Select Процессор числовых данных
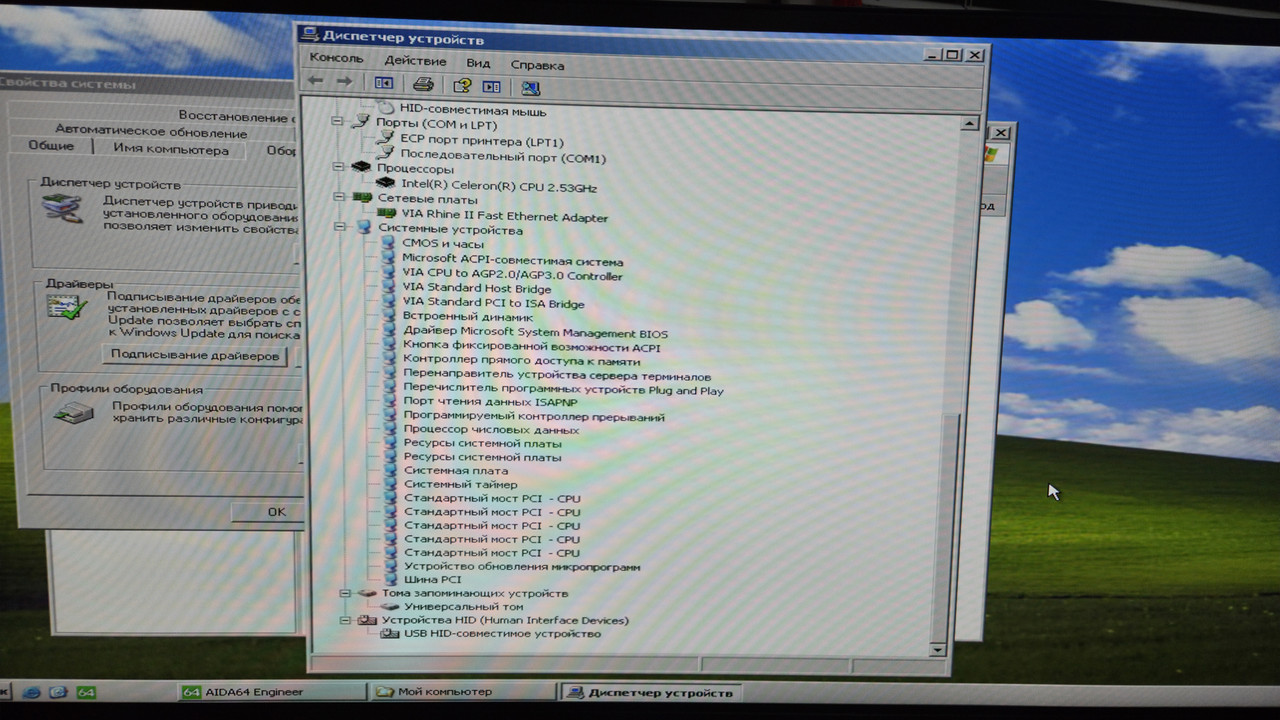1280x720 pixels. [x=491, y=429]
